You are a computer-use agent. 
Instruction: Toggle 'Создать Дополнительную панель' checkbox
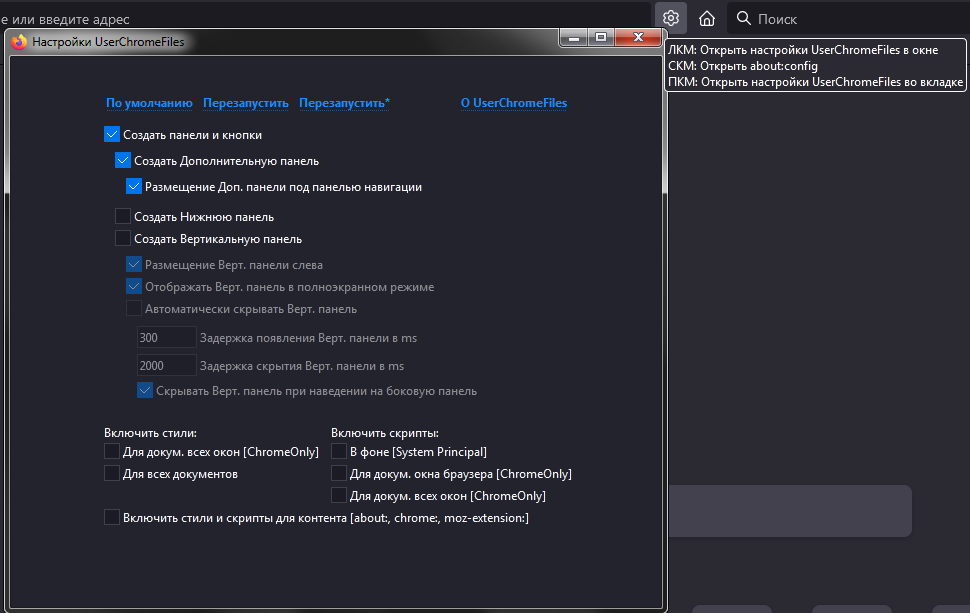coord(123,160)
